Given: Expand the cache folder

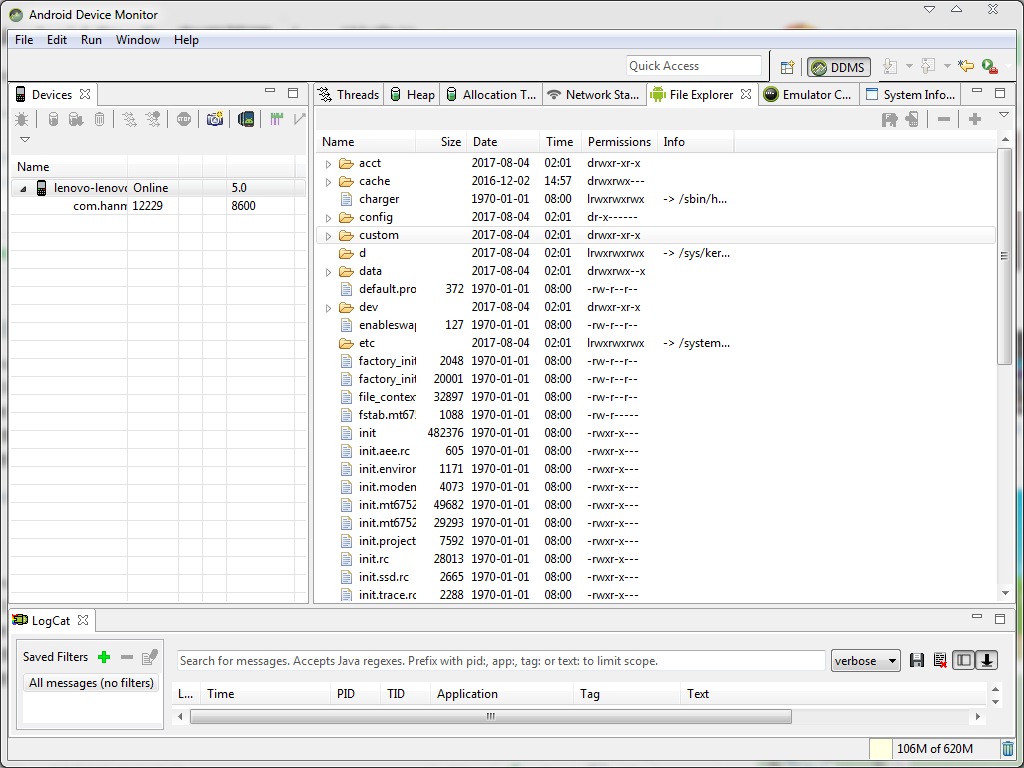Looking at the screenshot, I should [x=329, y=182].
